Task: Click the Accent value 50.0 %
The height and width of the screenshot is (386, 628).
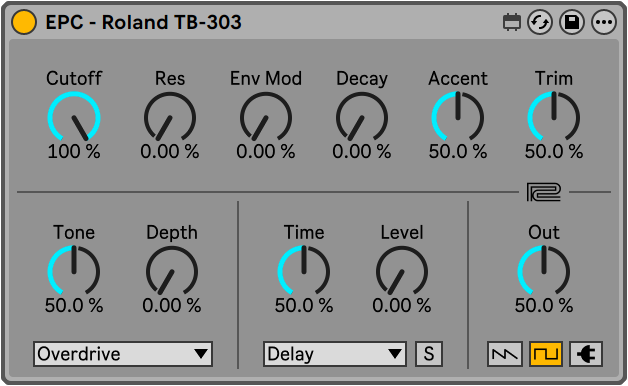Action: coord(458,152)
